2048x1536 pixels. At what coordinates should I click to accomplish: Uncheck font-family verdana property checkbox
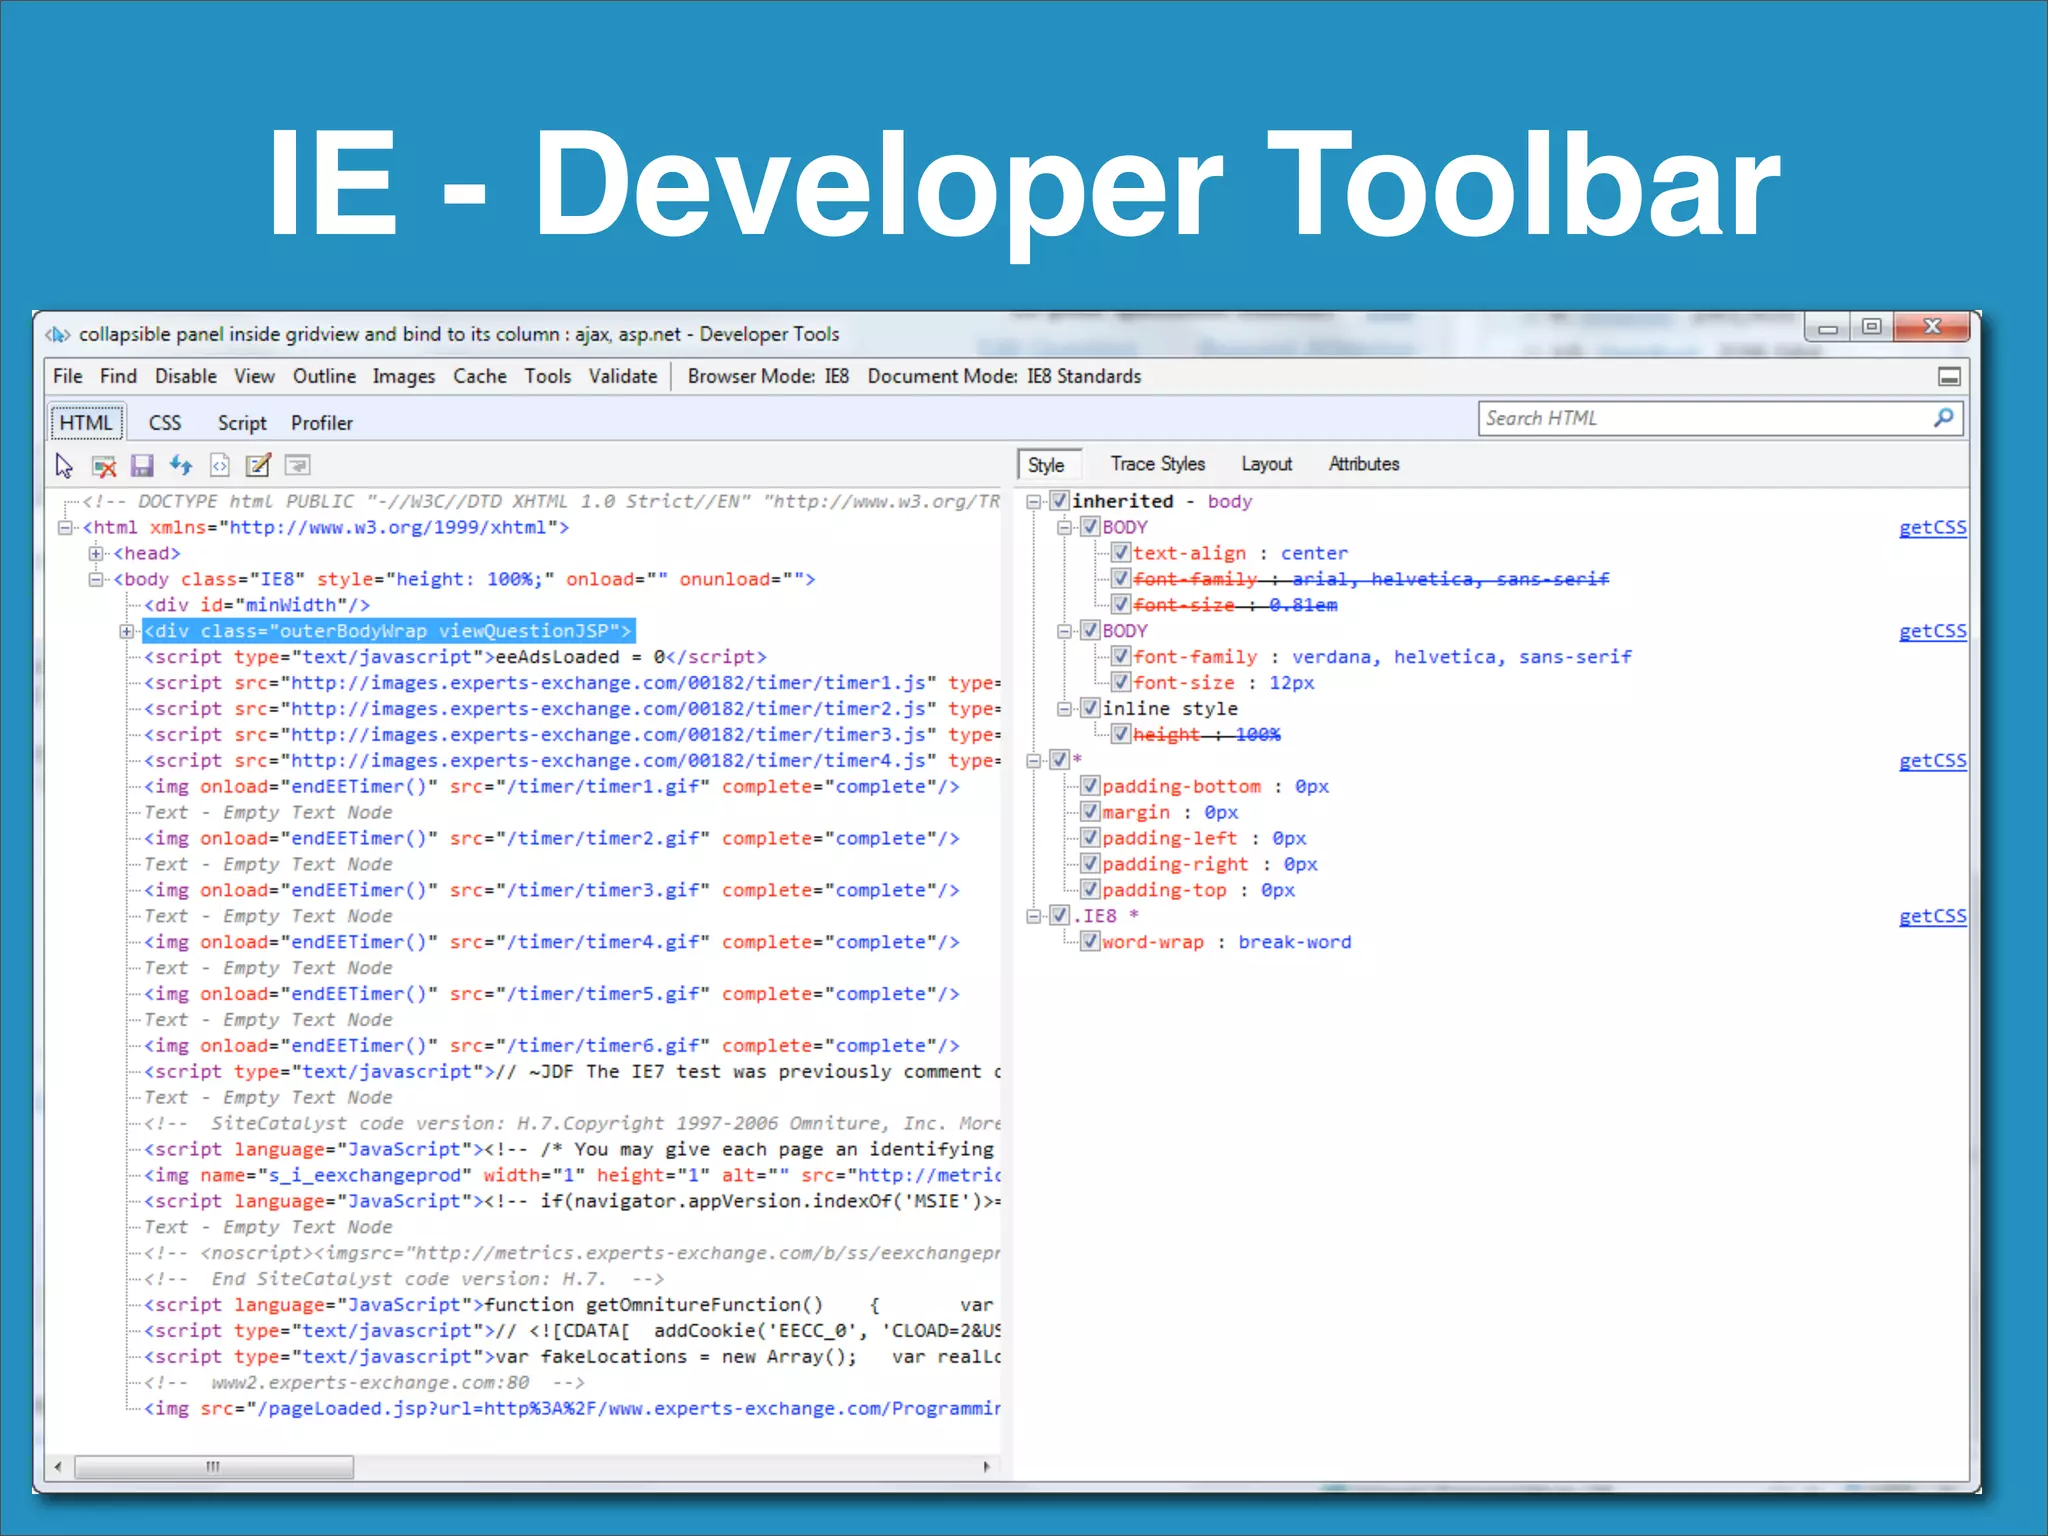pyautogui.click(x=1121, y=657)
